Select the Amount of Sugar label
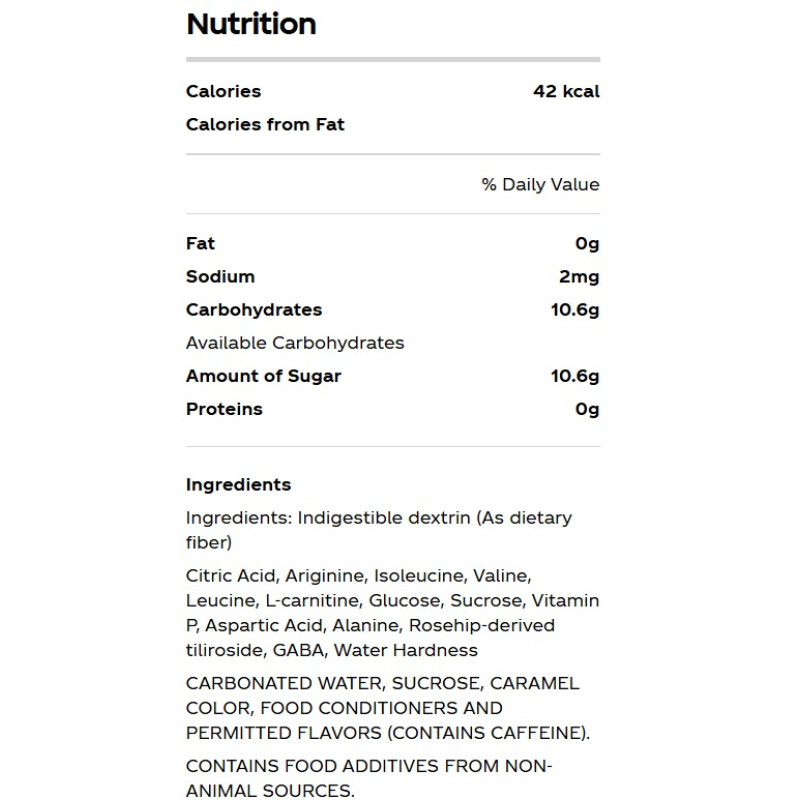 (263, 376)
